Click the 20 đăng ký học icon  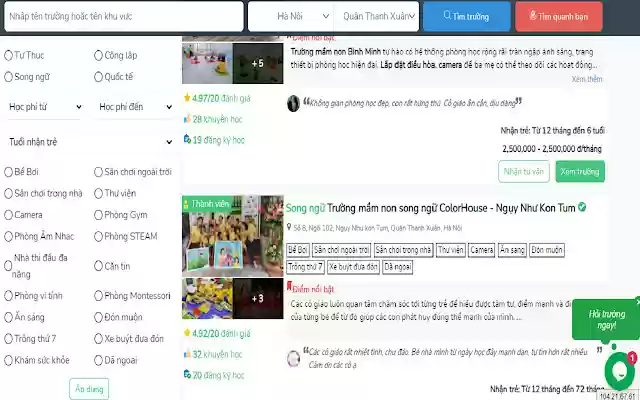coord(187,375)
